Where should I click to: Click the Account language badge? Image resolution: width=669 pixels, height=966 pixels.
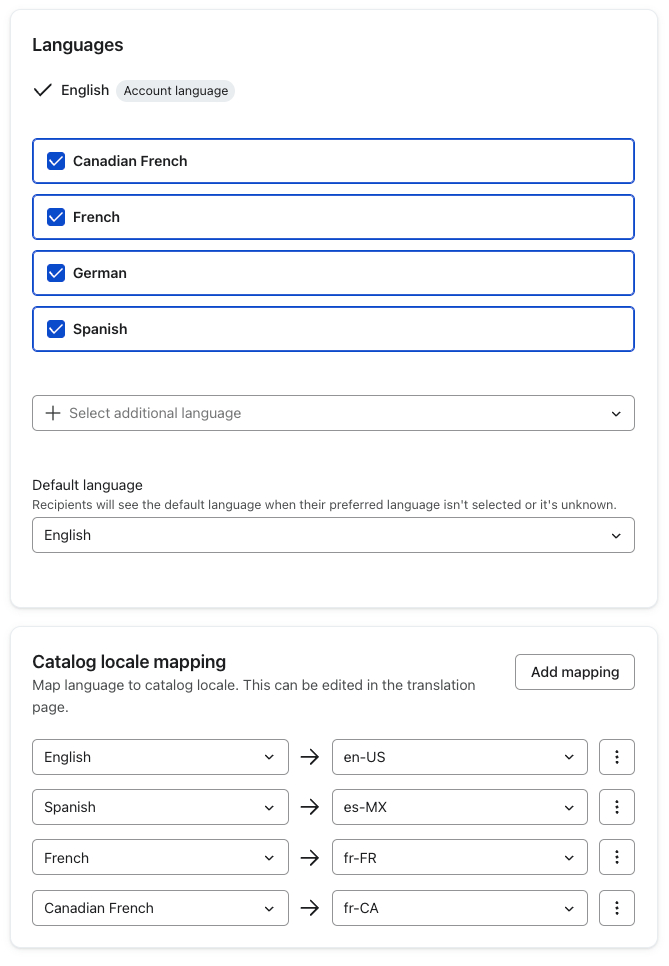(175, 91)
